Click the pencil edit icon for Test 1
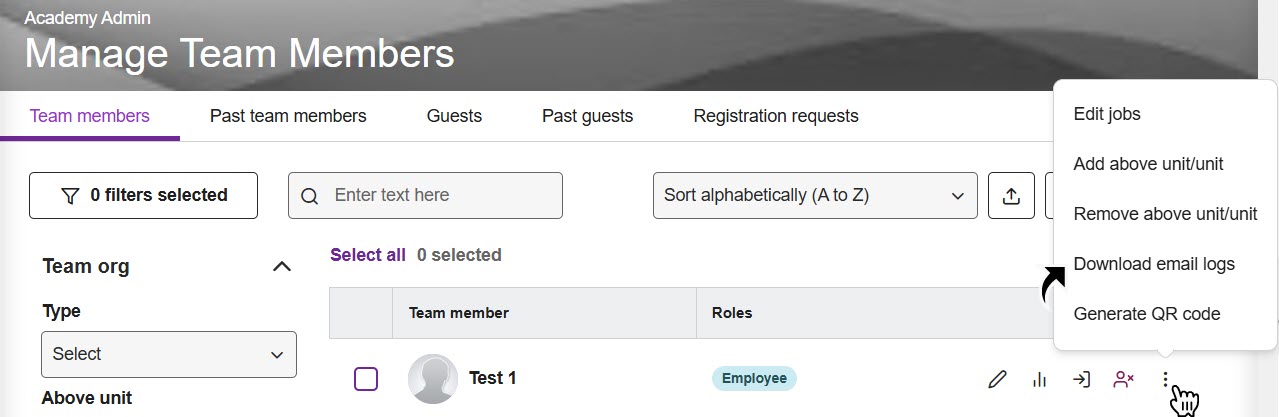 [996, 379]
